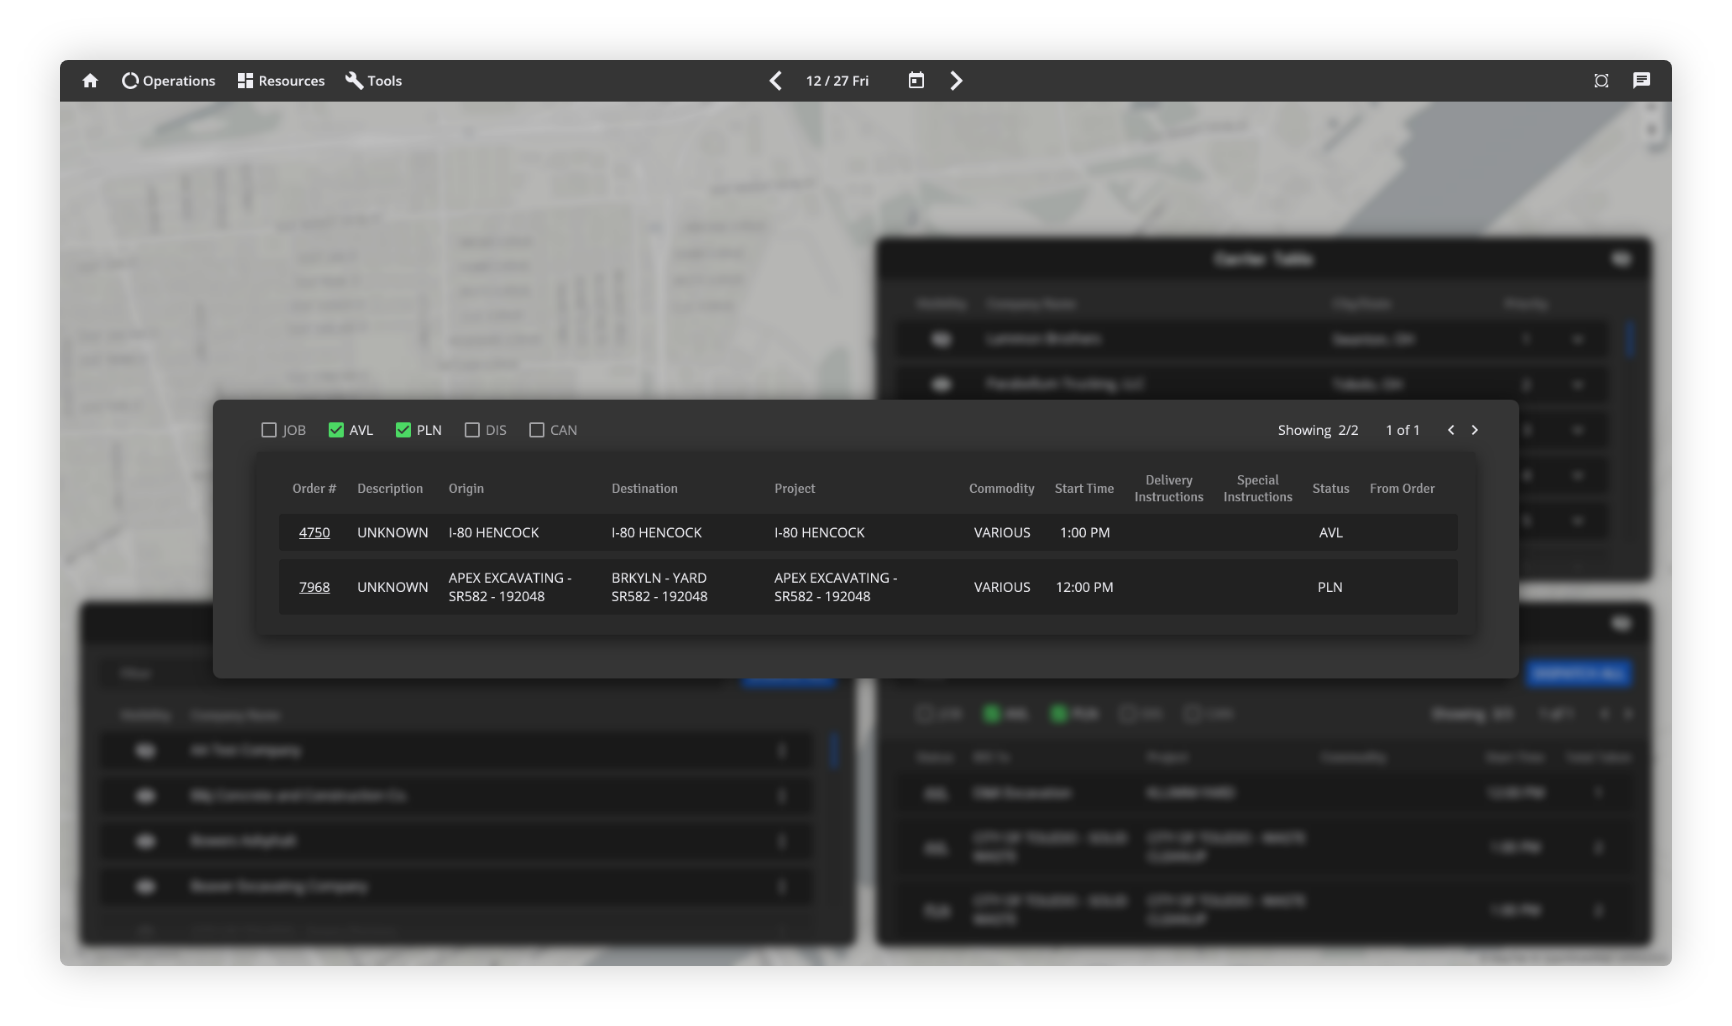Open the calendar date picker icon
The width and height of the screenshot is (1732, 1026).
click(916, 81)
